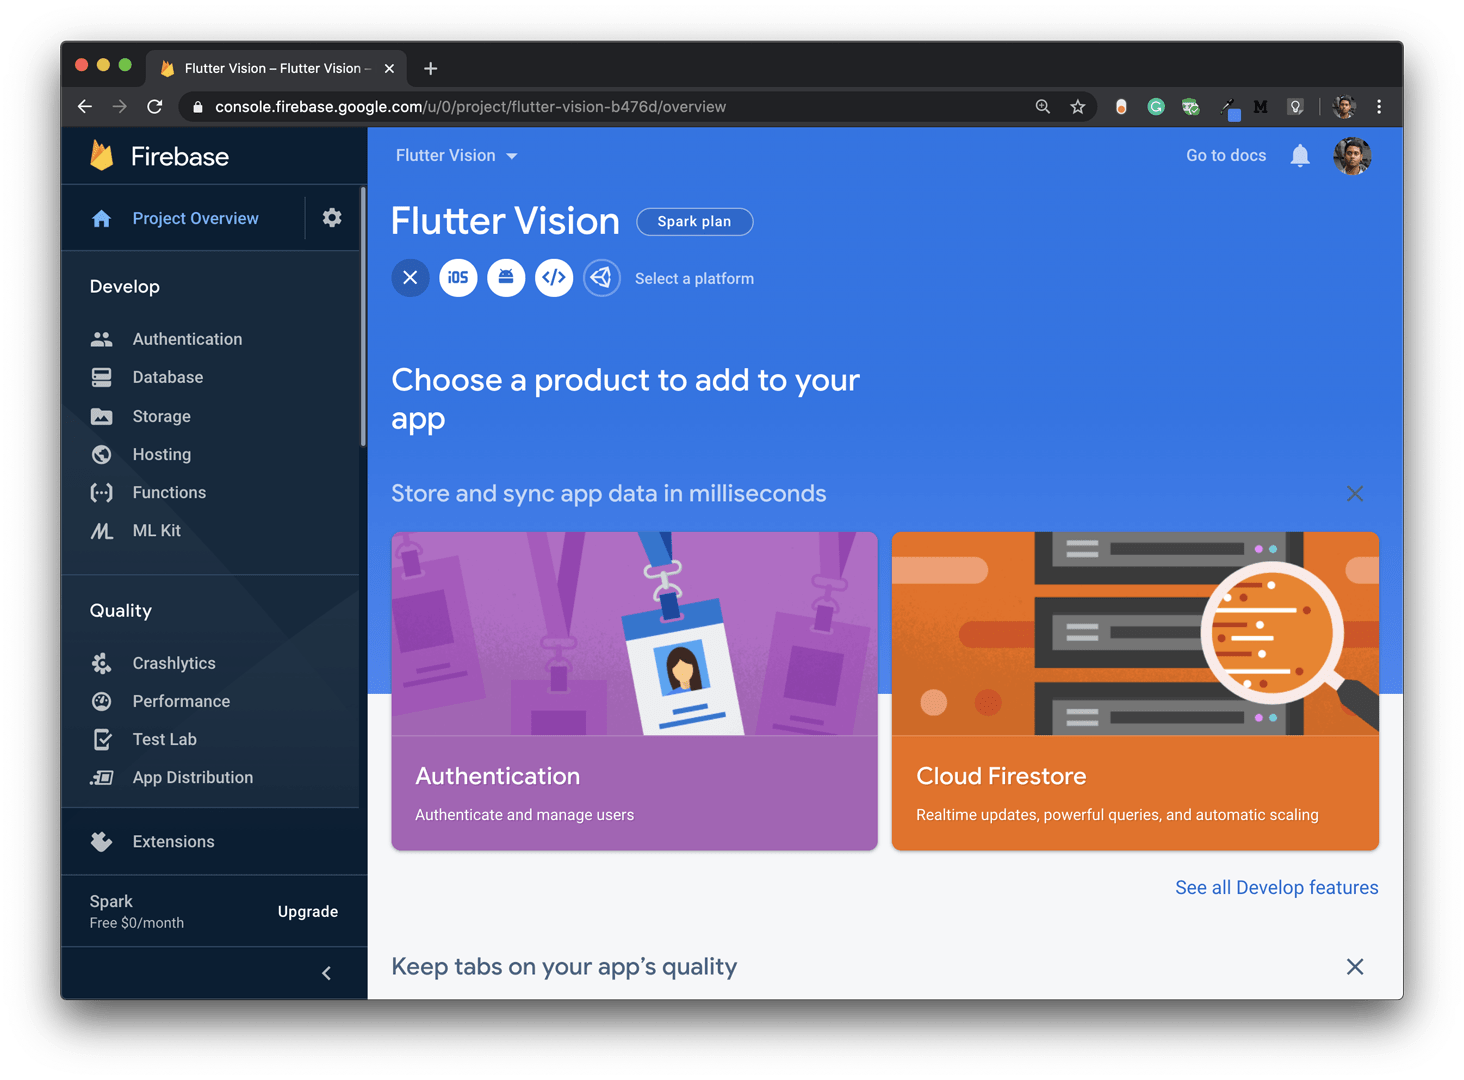Expand the Flutter Vision project selector
This screenshot has width=1464, height=1080.
(457, 156)
